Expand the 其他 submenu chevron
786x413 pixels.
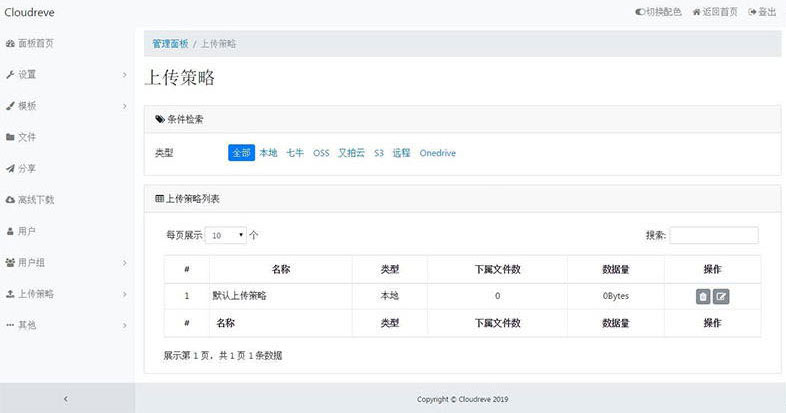tap(124, 325)
